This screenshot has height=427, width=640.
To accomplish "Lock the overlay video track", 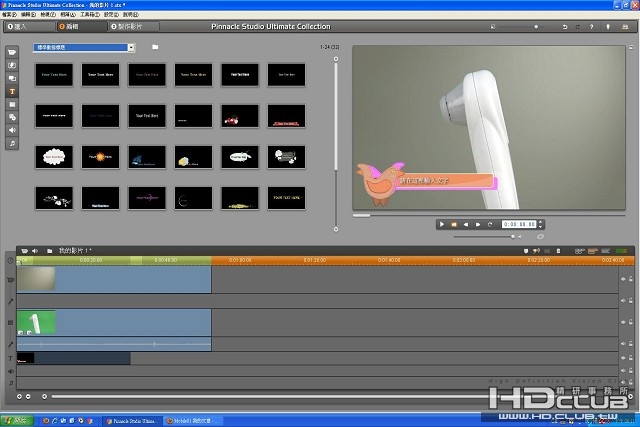I will tap(631, 322).
